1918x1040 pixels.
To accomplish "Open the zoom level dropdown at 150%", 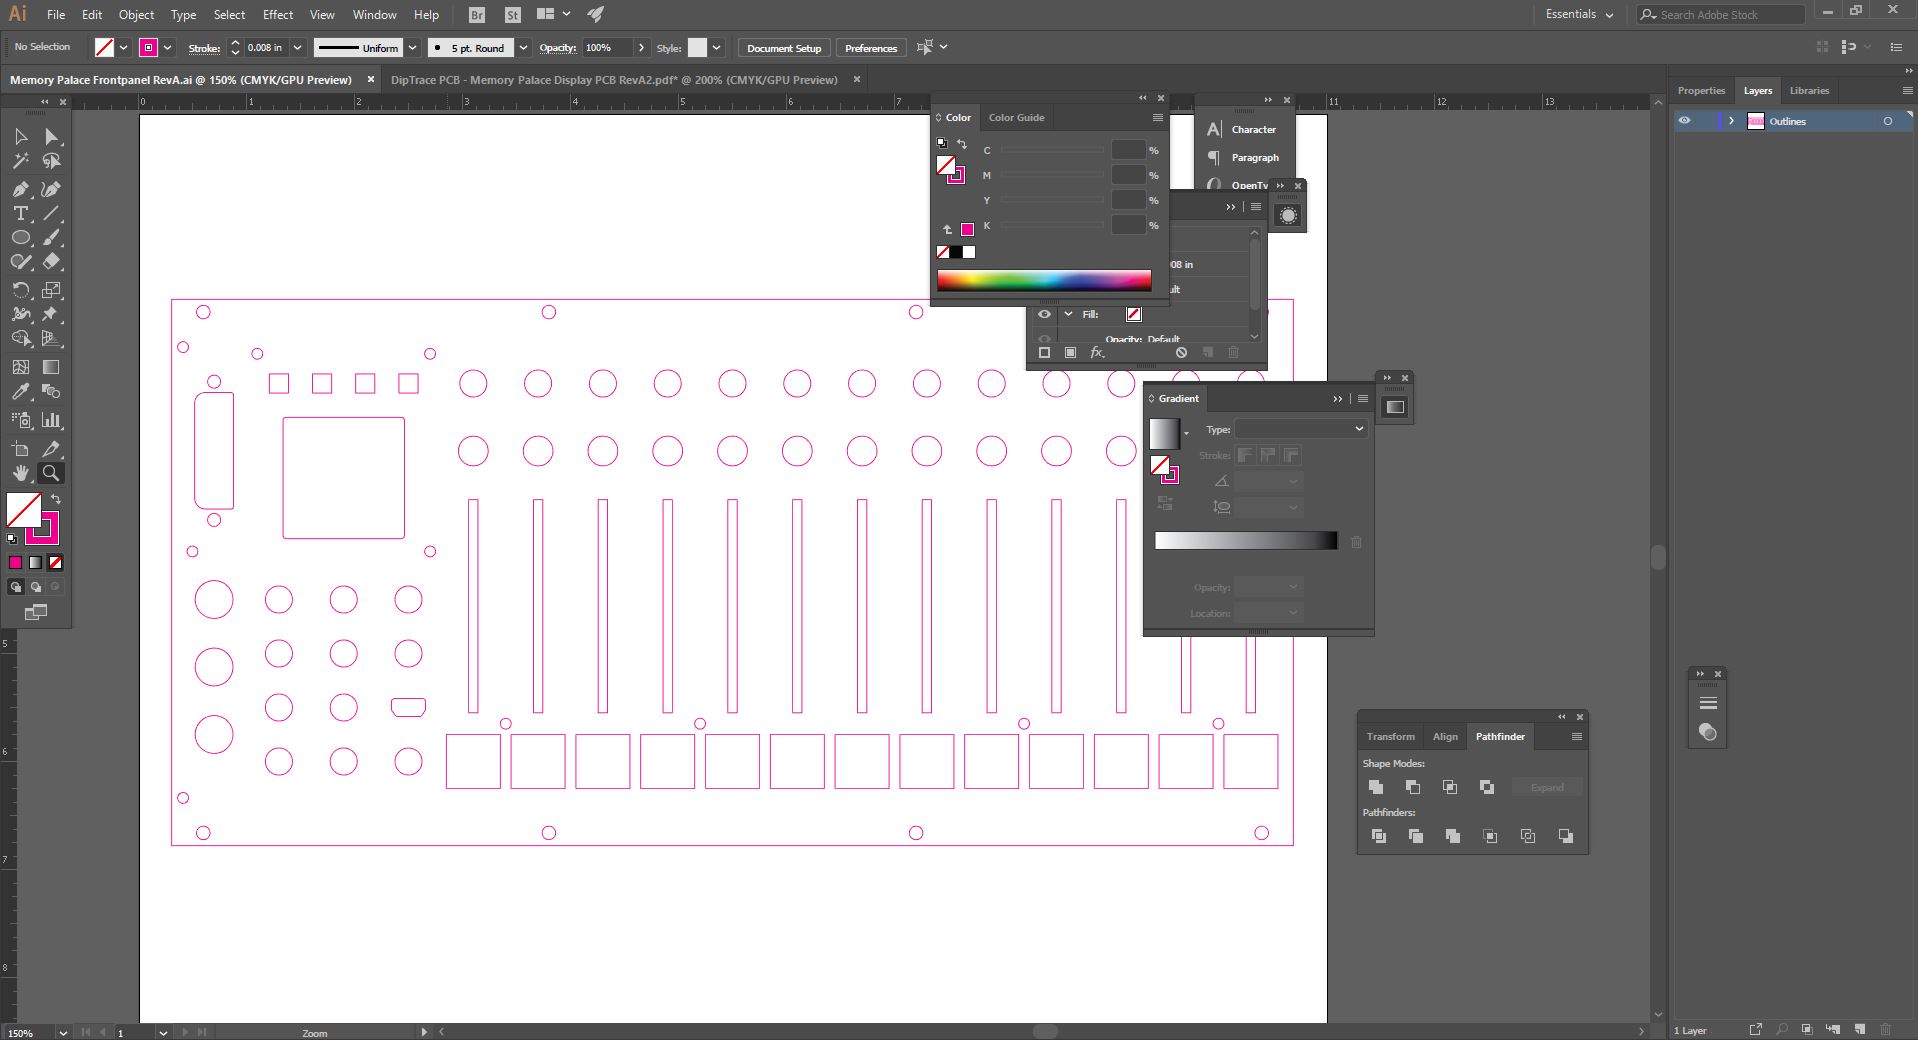I will [x=63, y=1032].
